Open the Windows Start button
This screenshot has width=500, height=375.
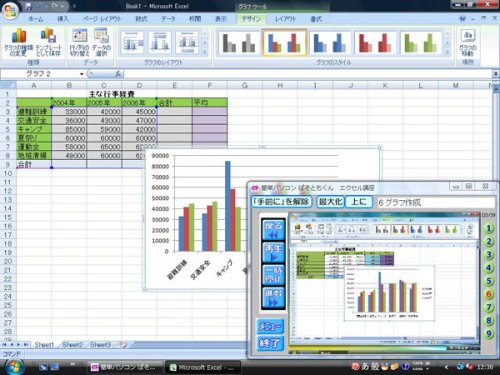[x=14, y=367]
